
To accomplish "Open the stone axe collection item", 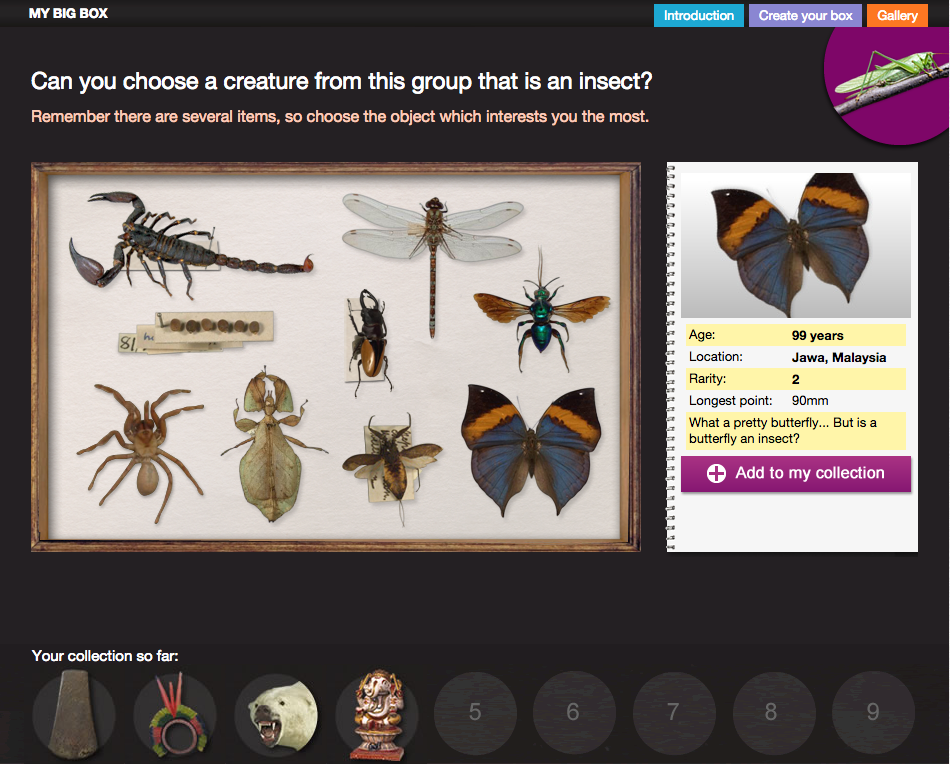I will click(74, 713).
